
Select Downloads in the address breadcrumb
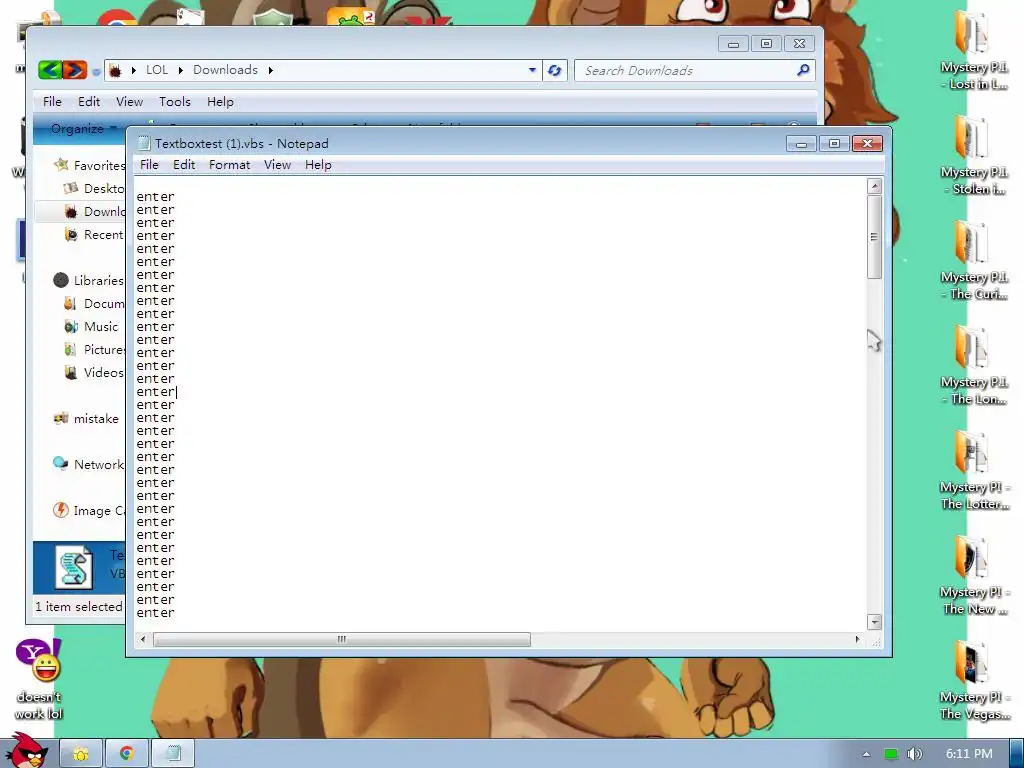[x=225, y=70]
